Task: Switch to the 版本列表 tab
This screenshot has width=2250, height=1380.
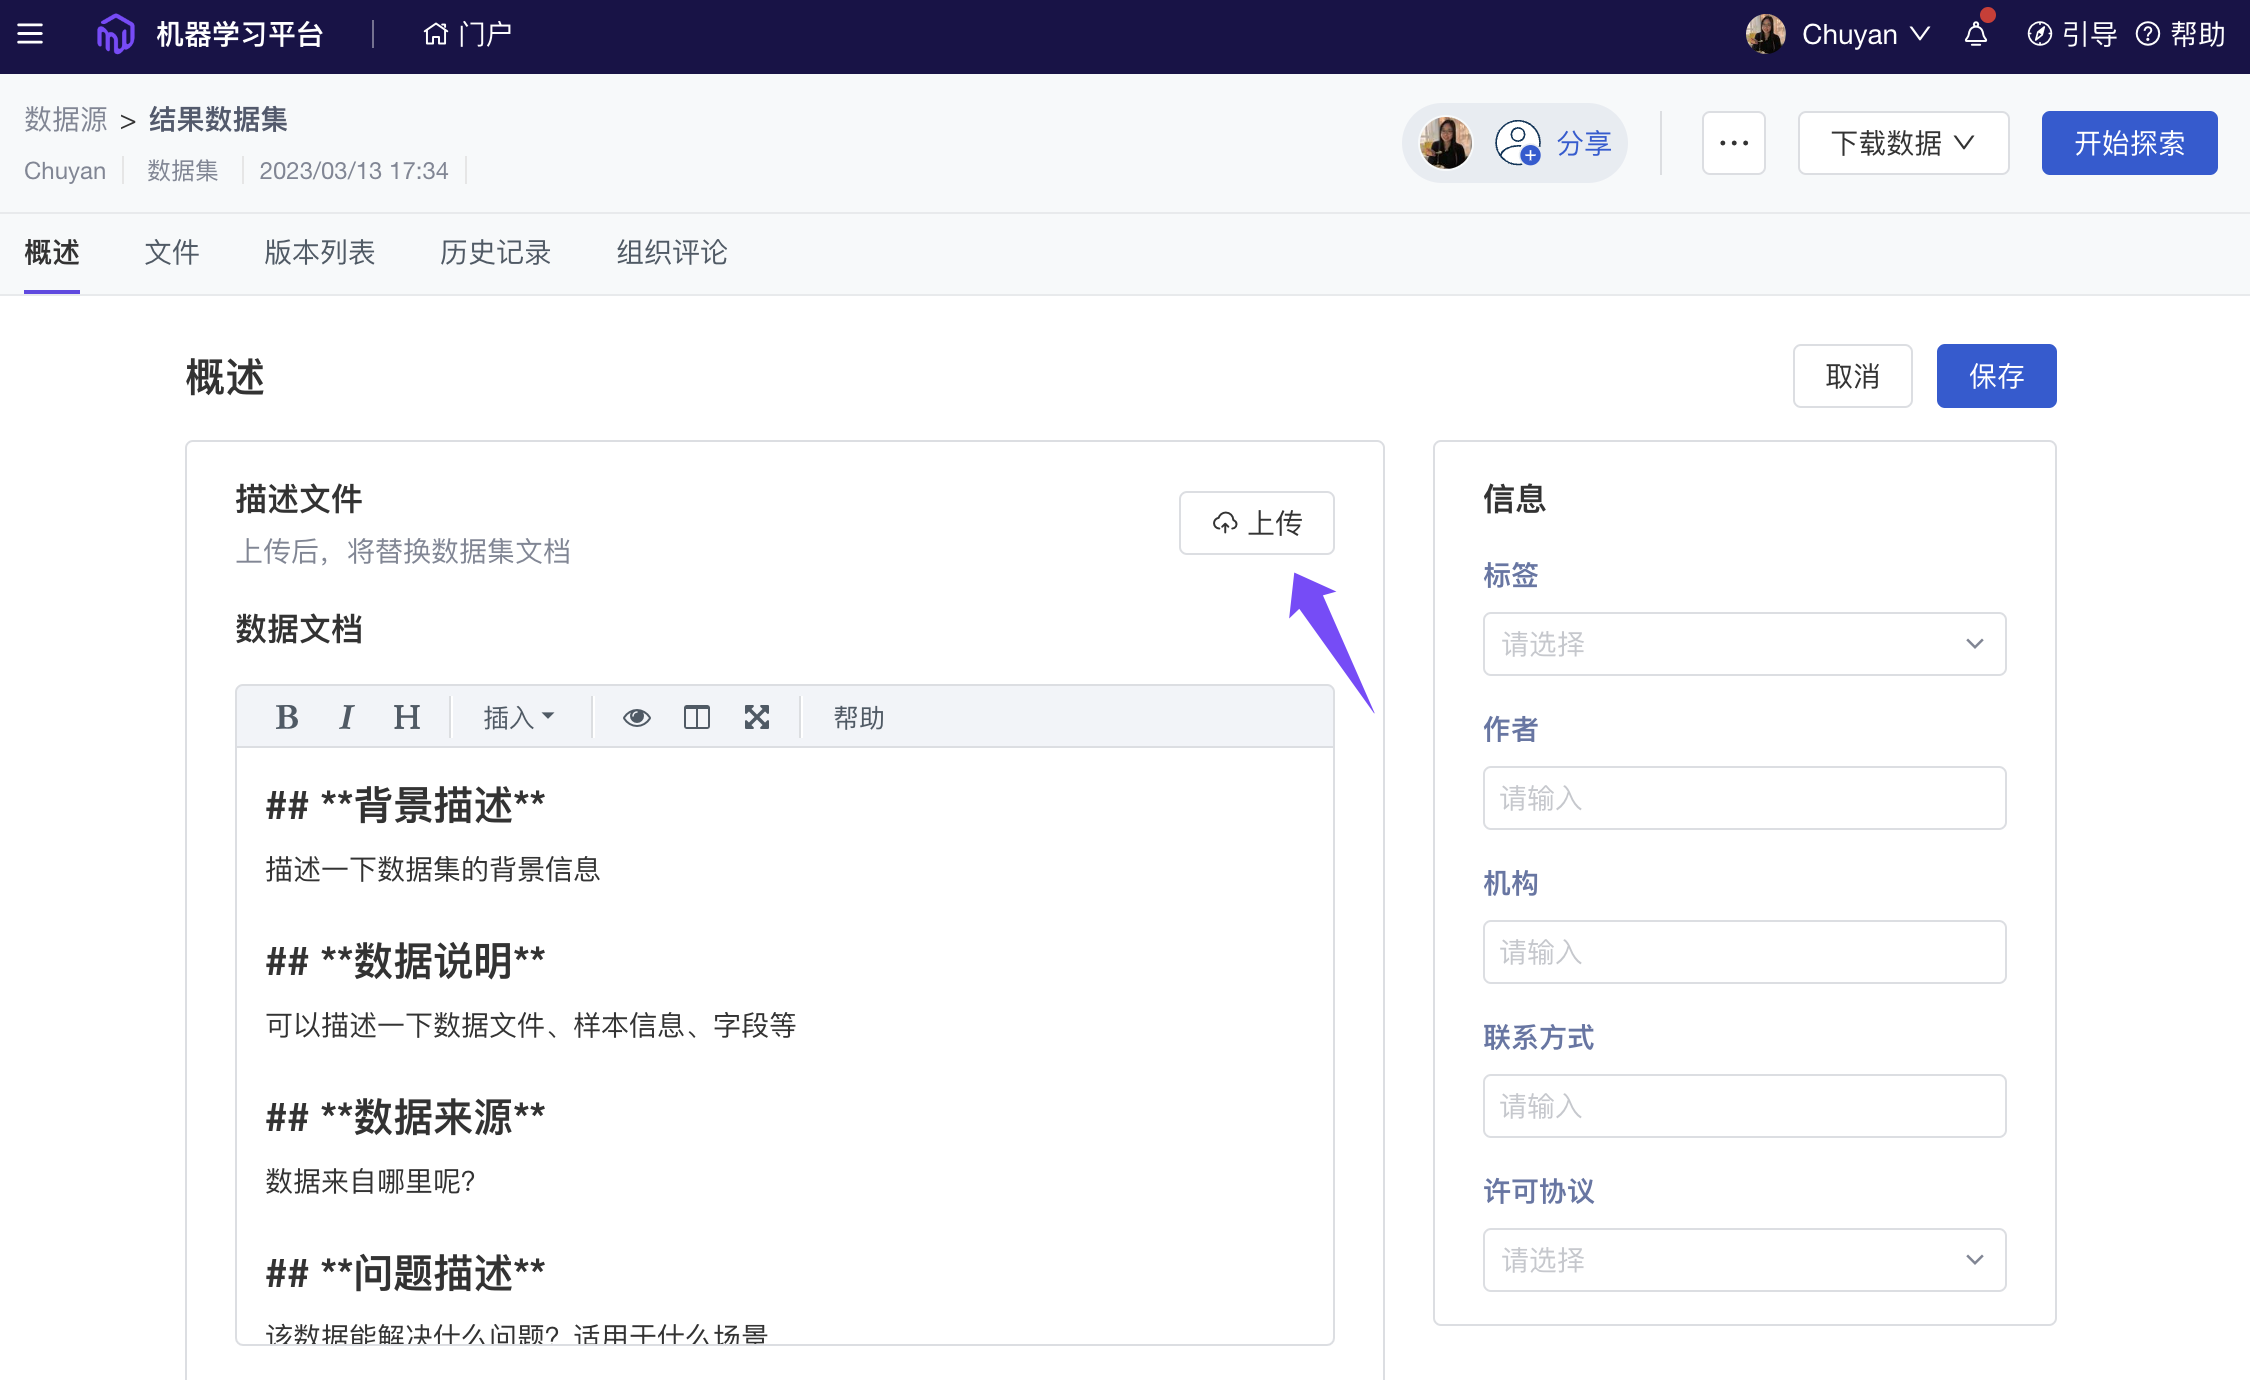Action: tap(320, 252)
